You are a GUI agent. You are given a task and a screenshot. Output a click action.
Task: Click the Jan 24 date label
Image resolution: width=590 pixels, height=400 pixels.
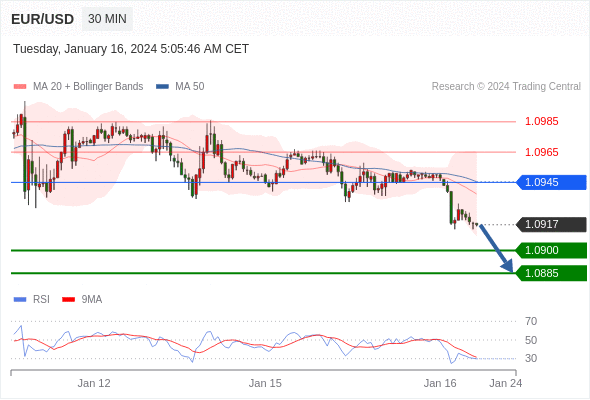point(505,383)
